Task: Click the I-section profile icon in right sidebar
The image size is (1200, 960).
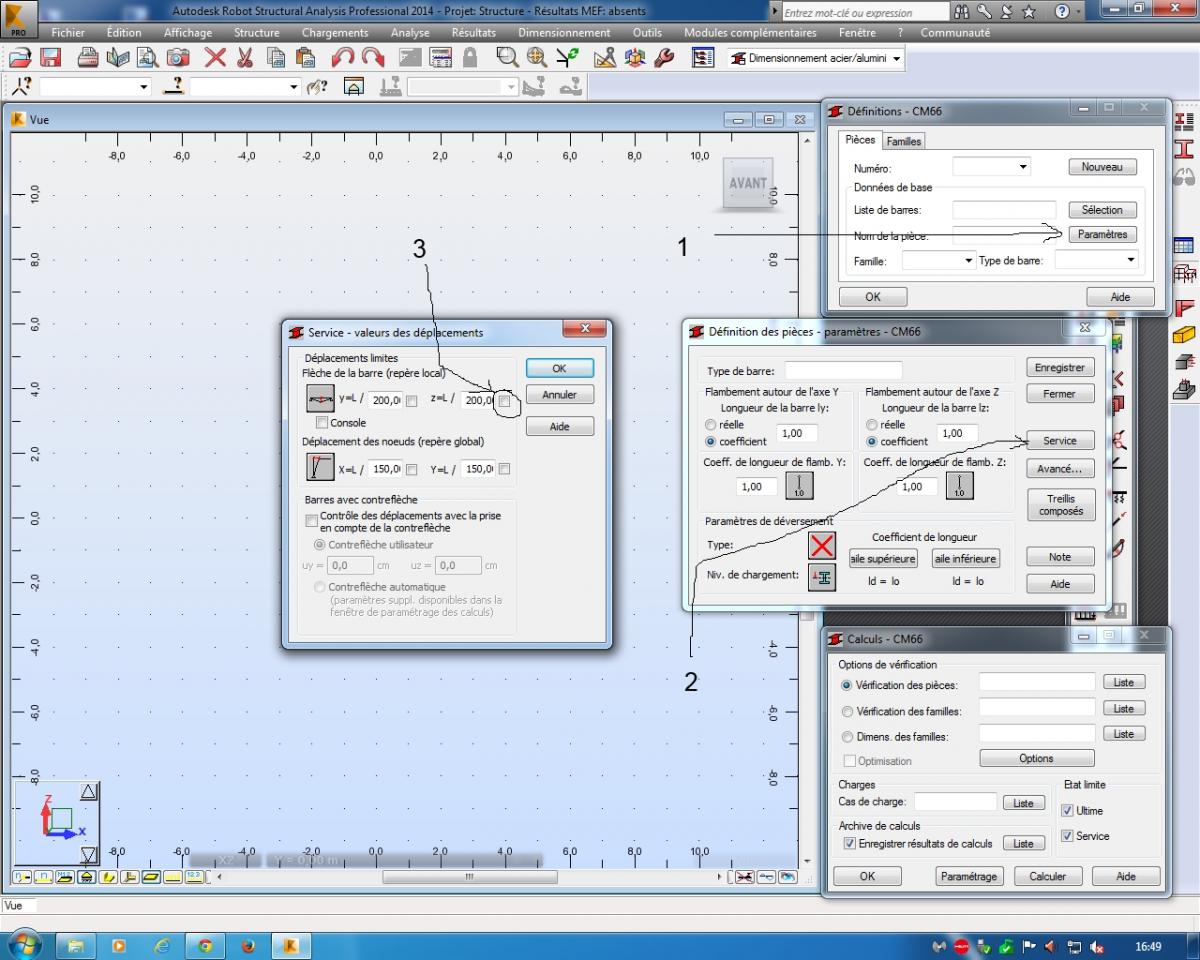Action: coord(1184,148)
